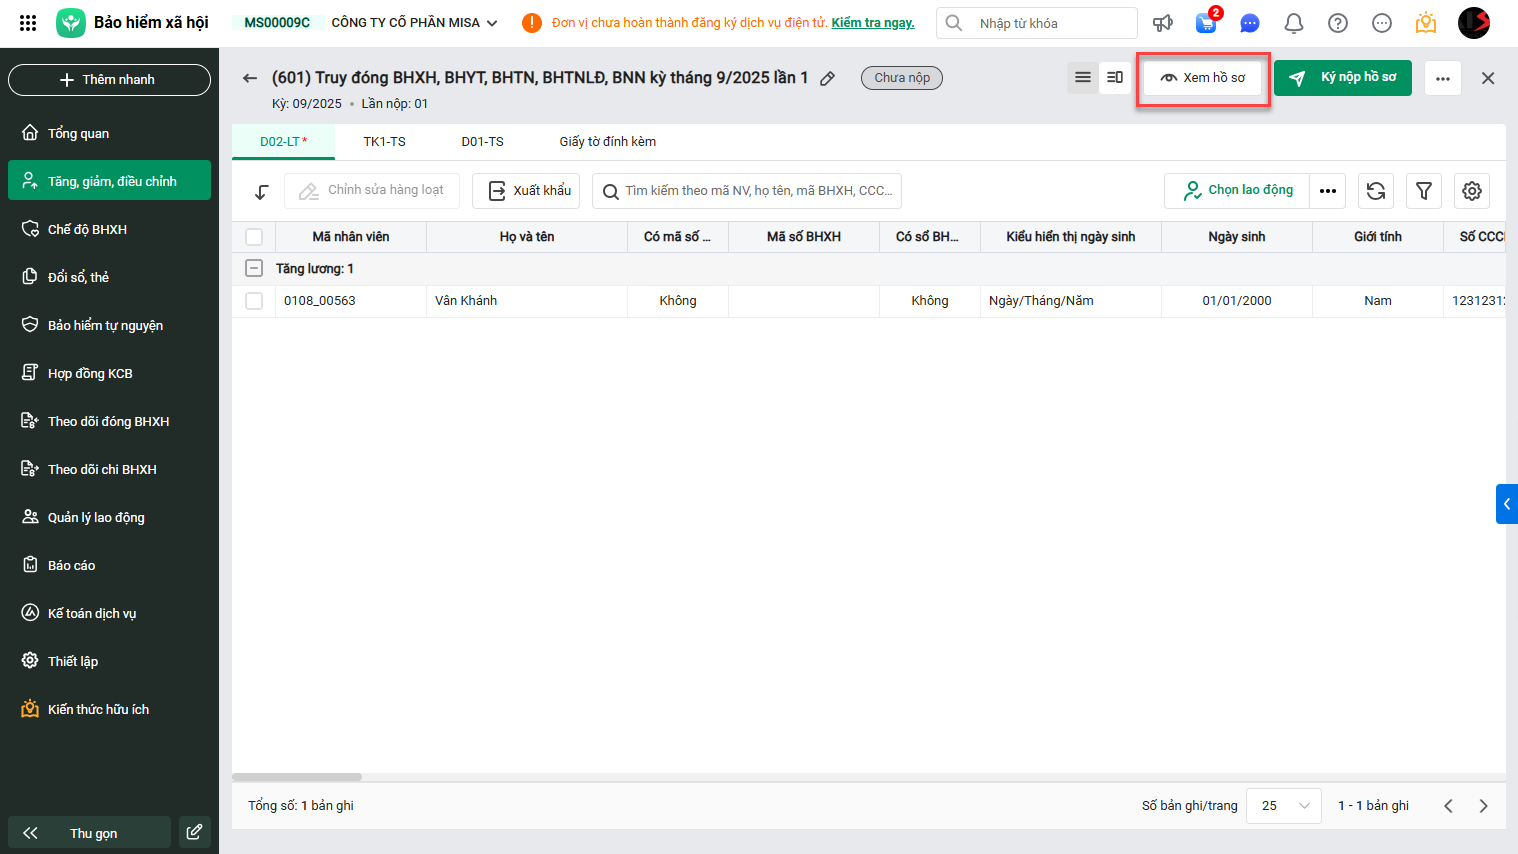Open table column settings gear icon
This screenshot has height=854, width=1518.
(1472, 191)
